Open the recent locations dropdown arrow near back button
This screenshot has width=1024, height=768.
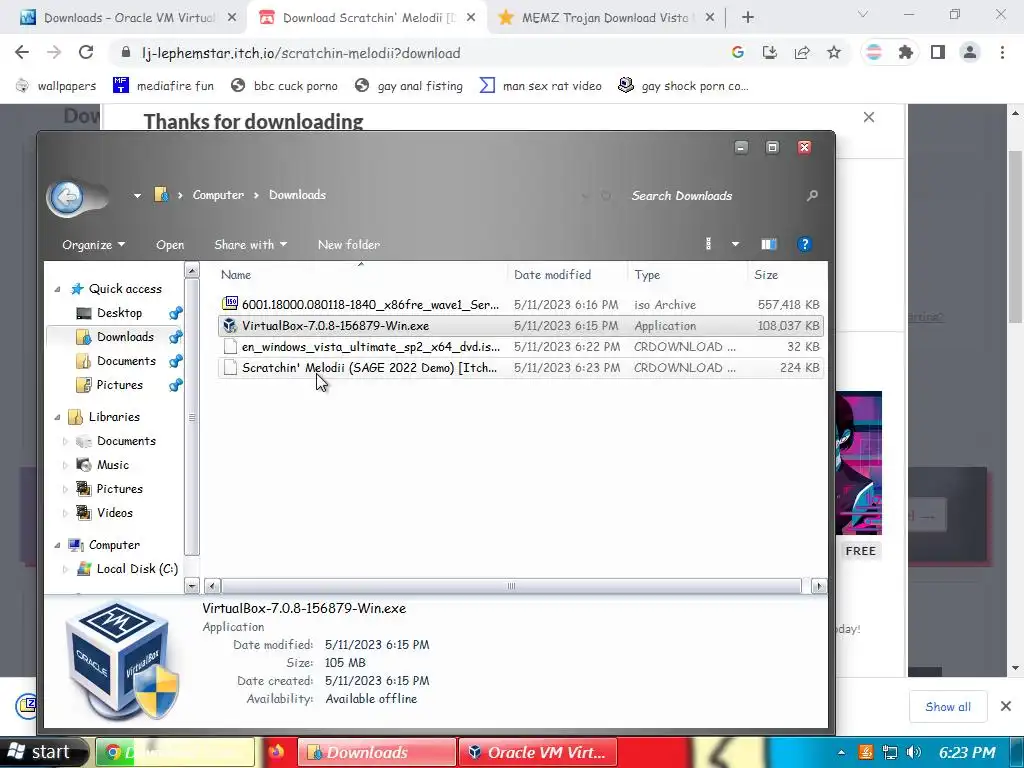point(137,195)
